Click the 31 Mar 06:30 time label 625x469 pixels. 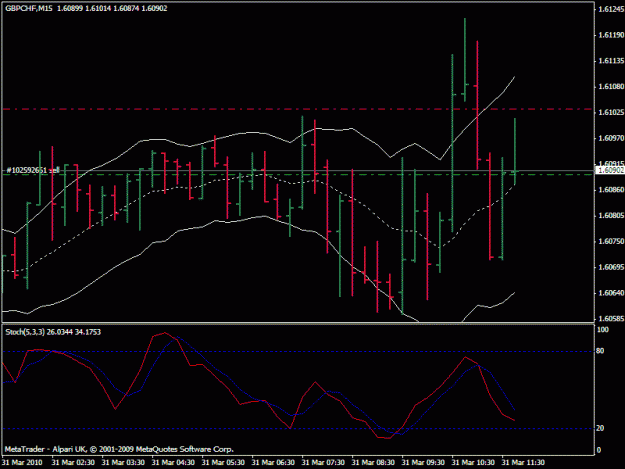click(x=273, y=463)
